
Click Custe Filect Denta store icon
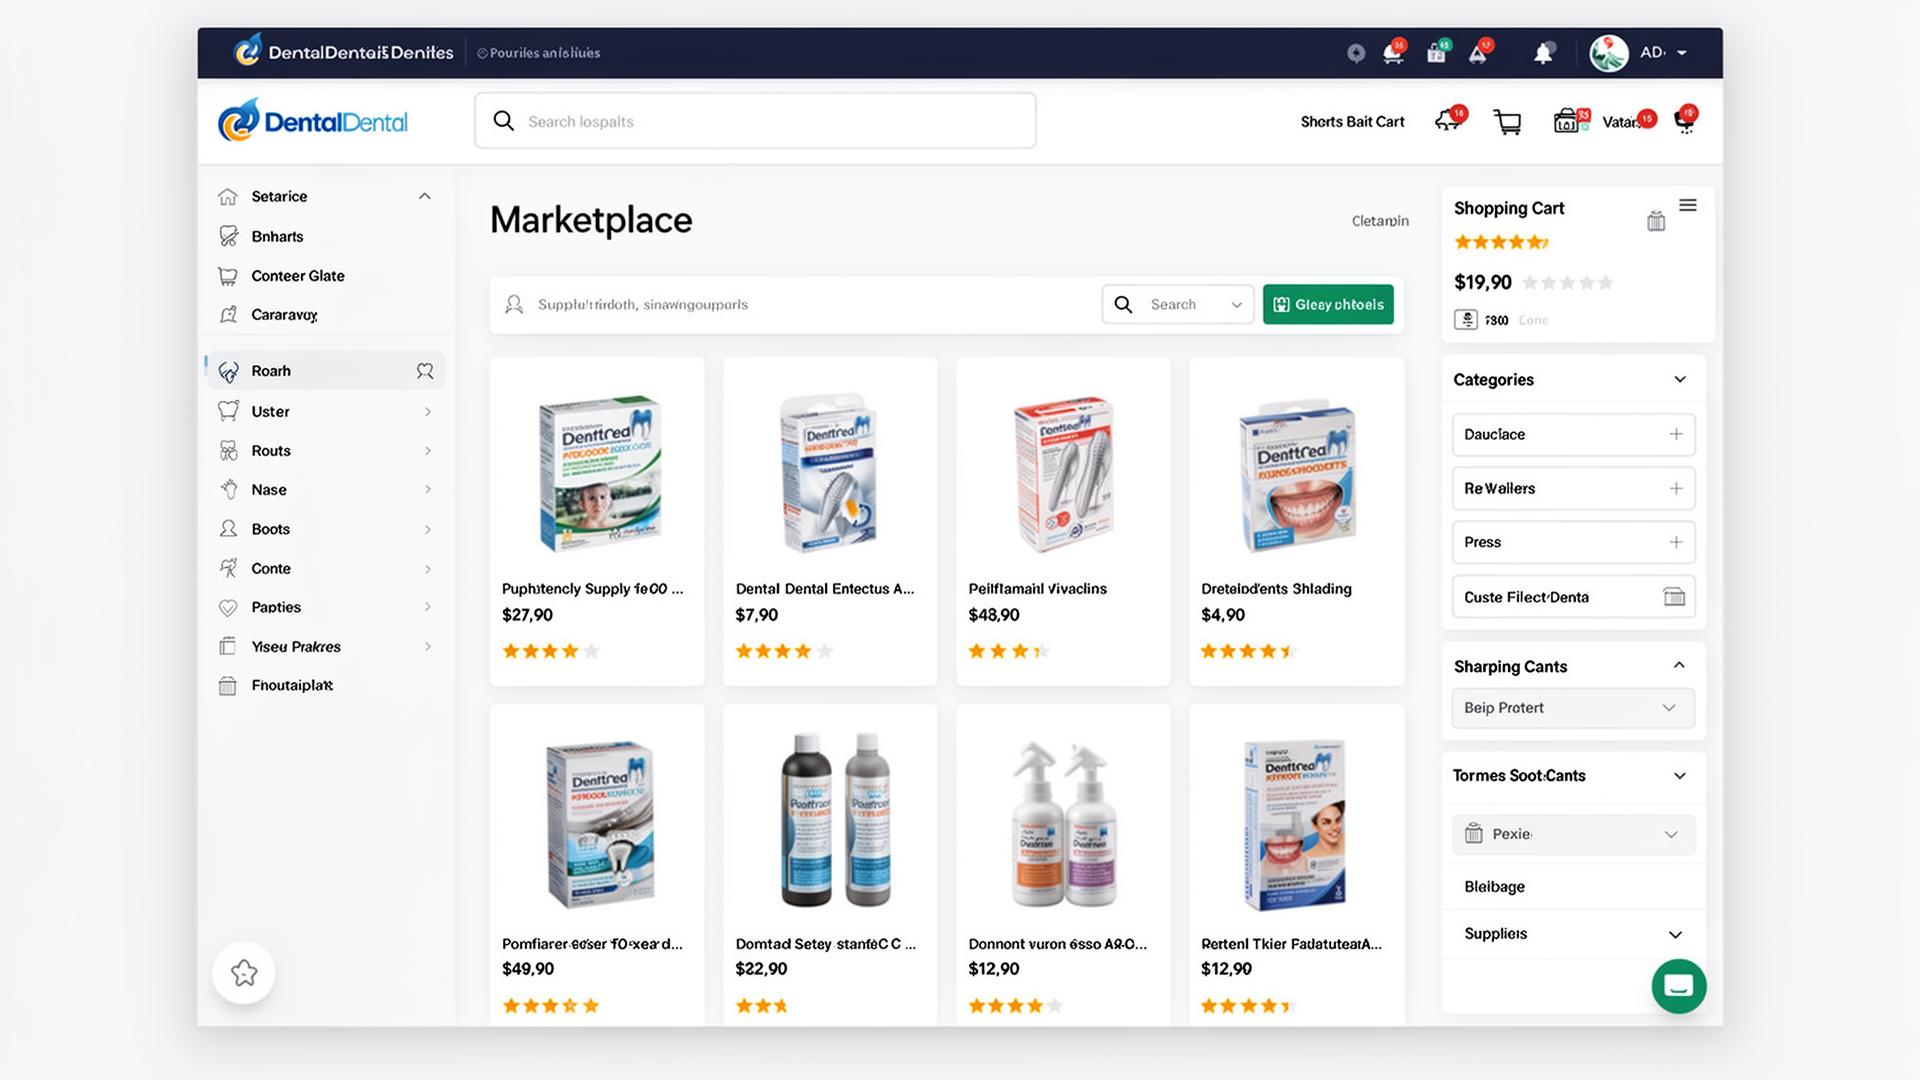click(x=1674, y=597)
